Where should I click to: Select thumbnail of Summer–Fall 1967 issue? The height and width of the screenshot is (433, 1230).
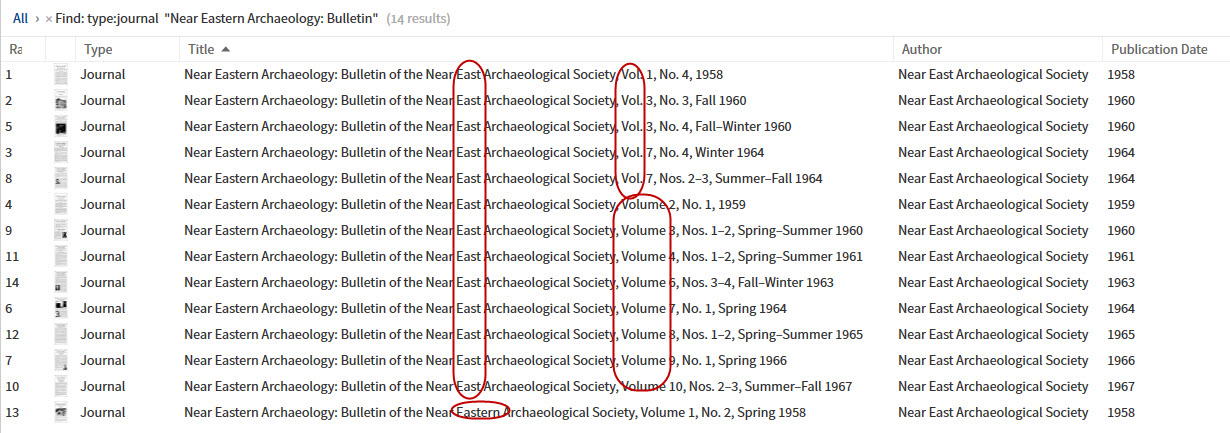[x=61, y=386]
